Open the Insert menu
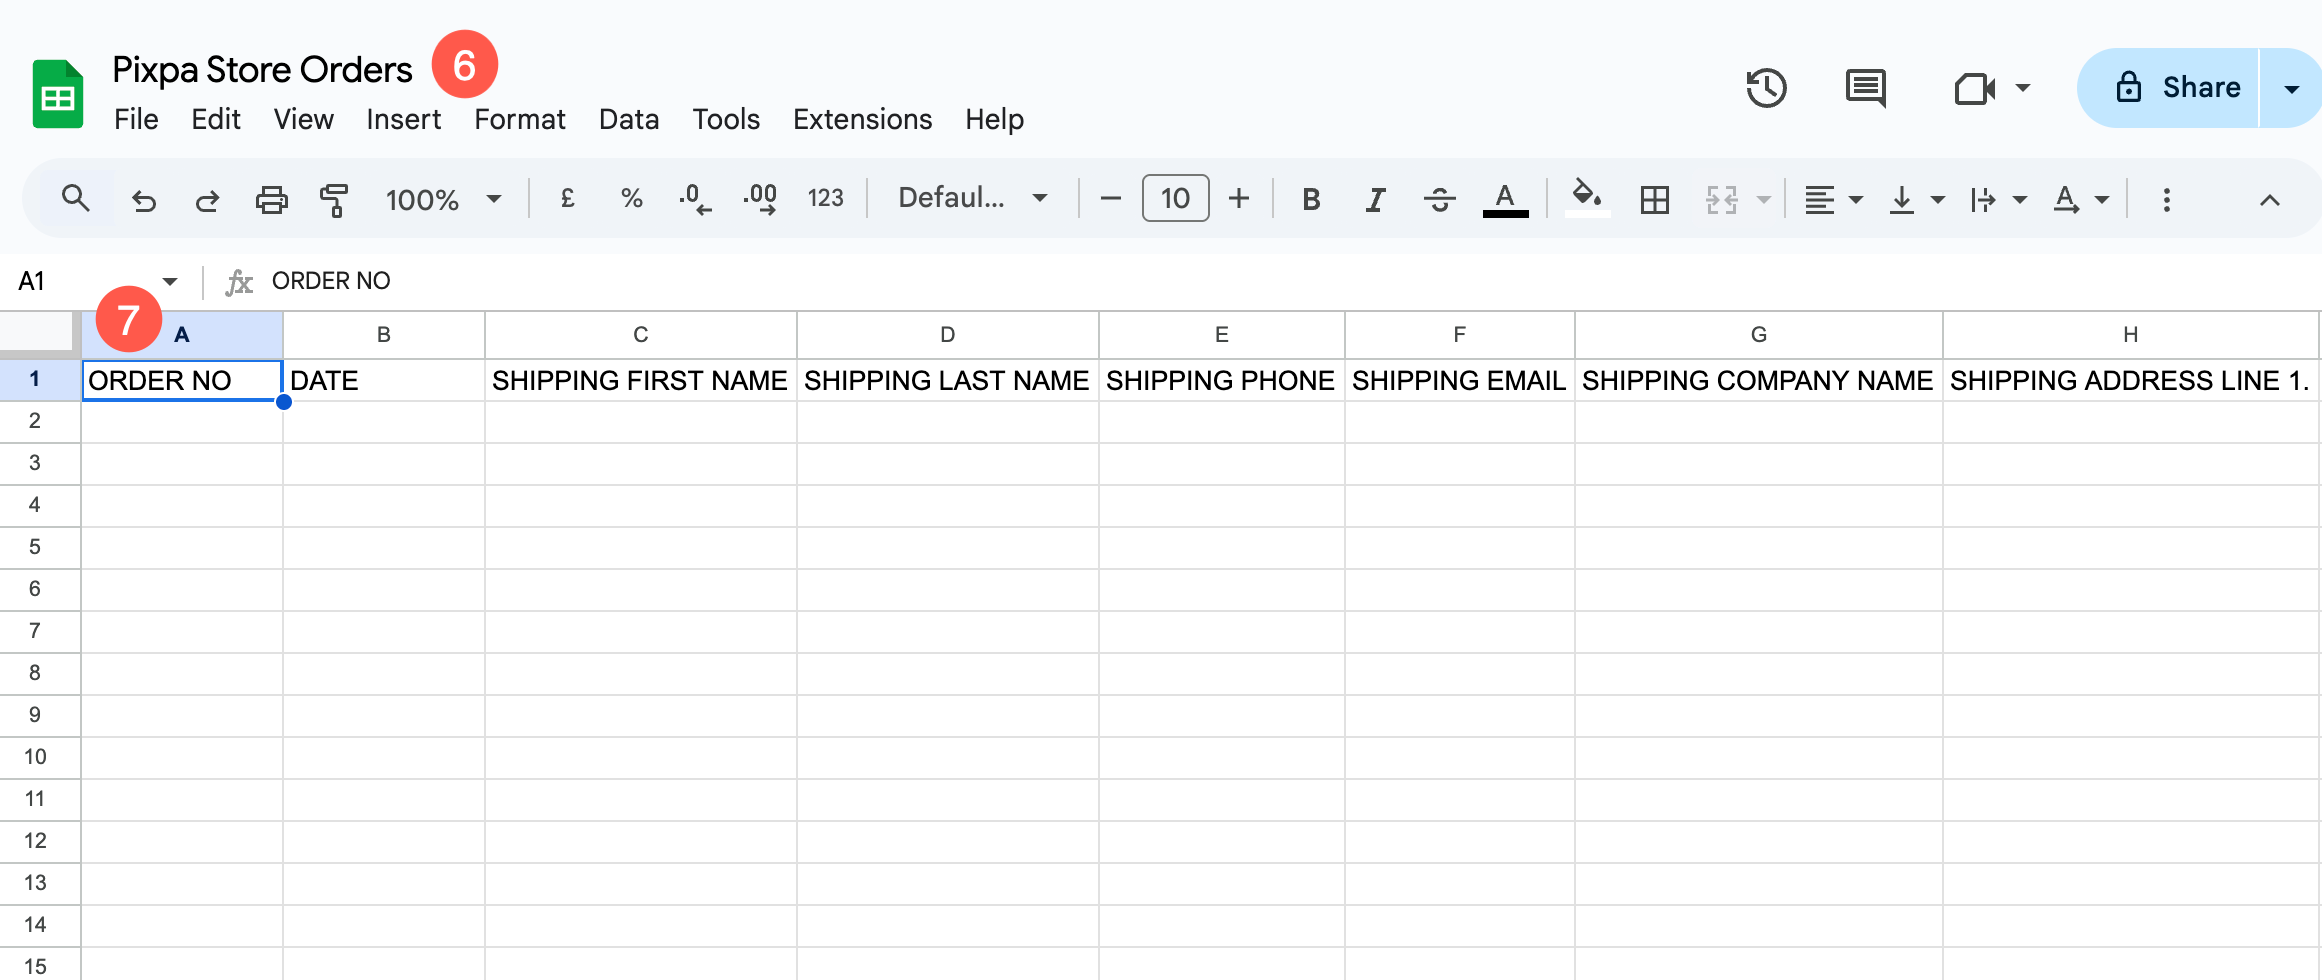This screenshot has height=980, width=2322. point(403,119)
